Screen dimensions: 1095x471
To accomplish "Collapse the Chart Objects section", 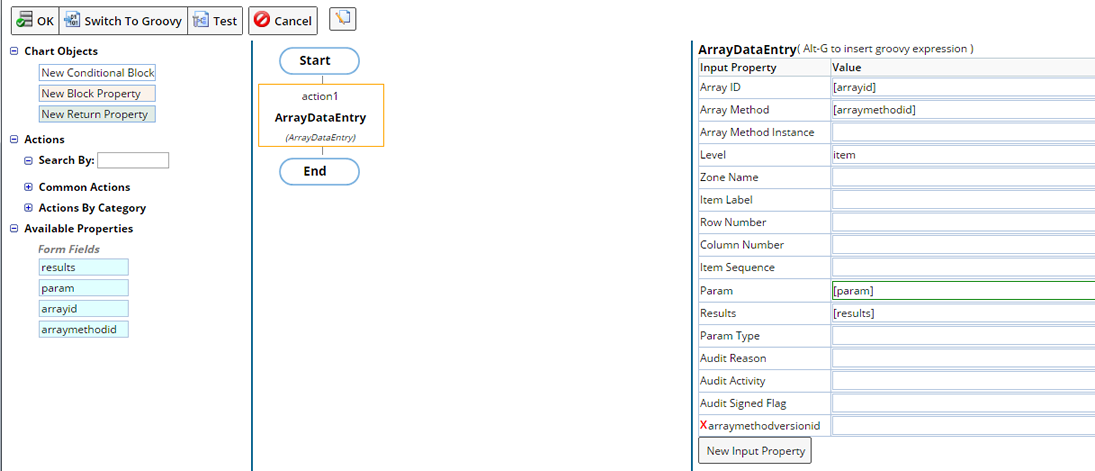I will coord(14,51).
